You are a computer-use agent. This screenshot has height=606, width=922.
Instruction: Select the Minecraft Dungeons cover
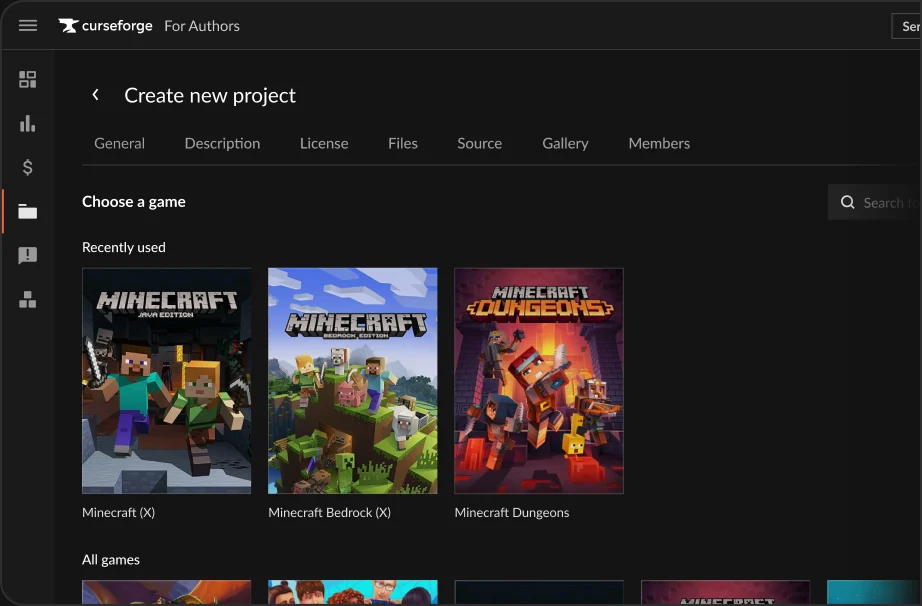[x=539, y=381]
